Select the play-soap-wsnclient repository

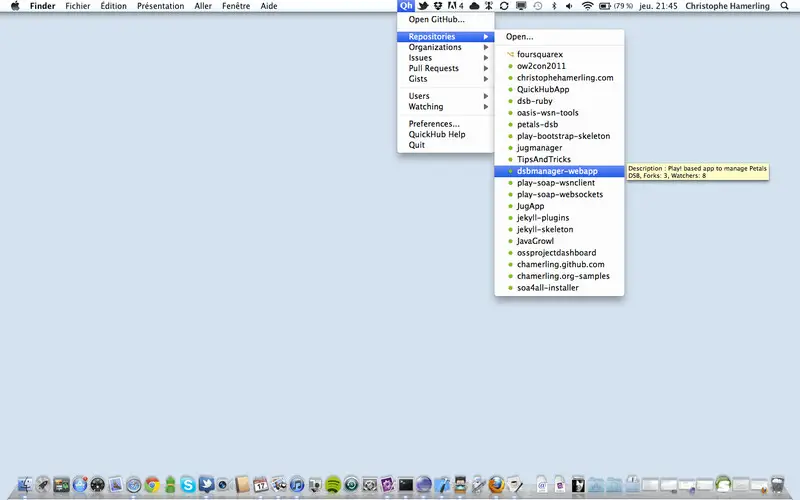click(x=559, y=183)
